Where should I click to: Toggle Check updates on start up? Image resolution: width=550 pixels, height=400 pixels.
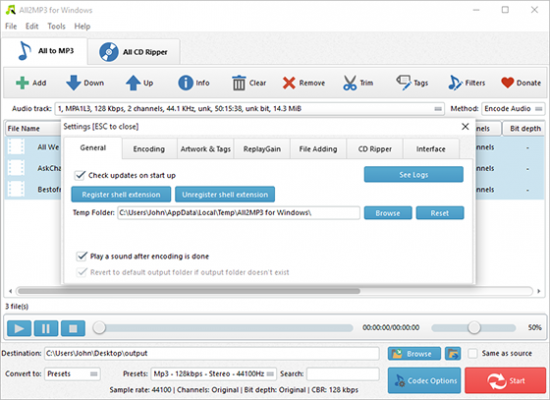tap(80, 175)
